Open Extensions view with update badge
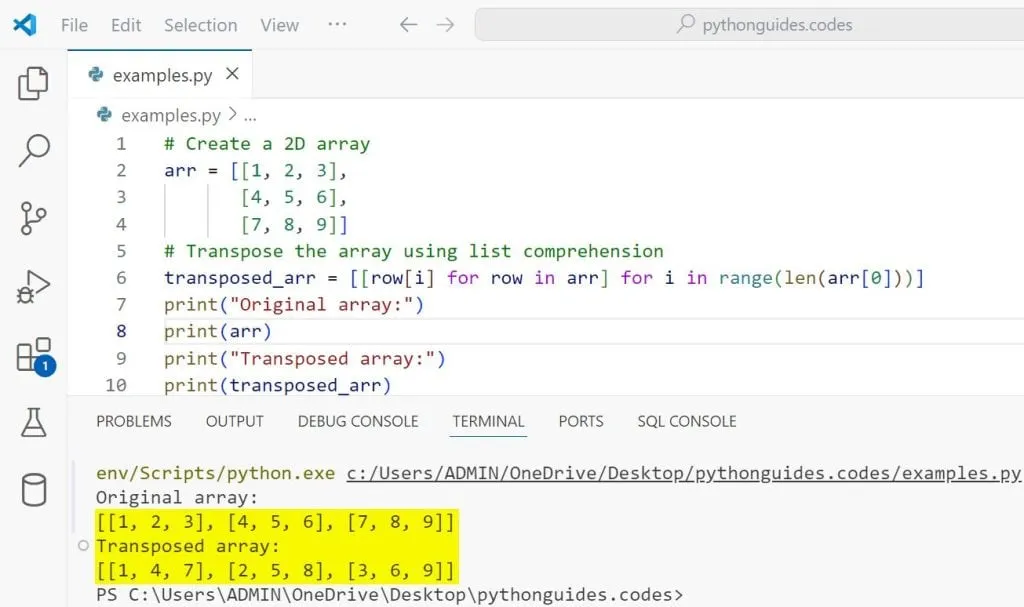Viewport: 1024px width, 607px height. coord(33,356)
